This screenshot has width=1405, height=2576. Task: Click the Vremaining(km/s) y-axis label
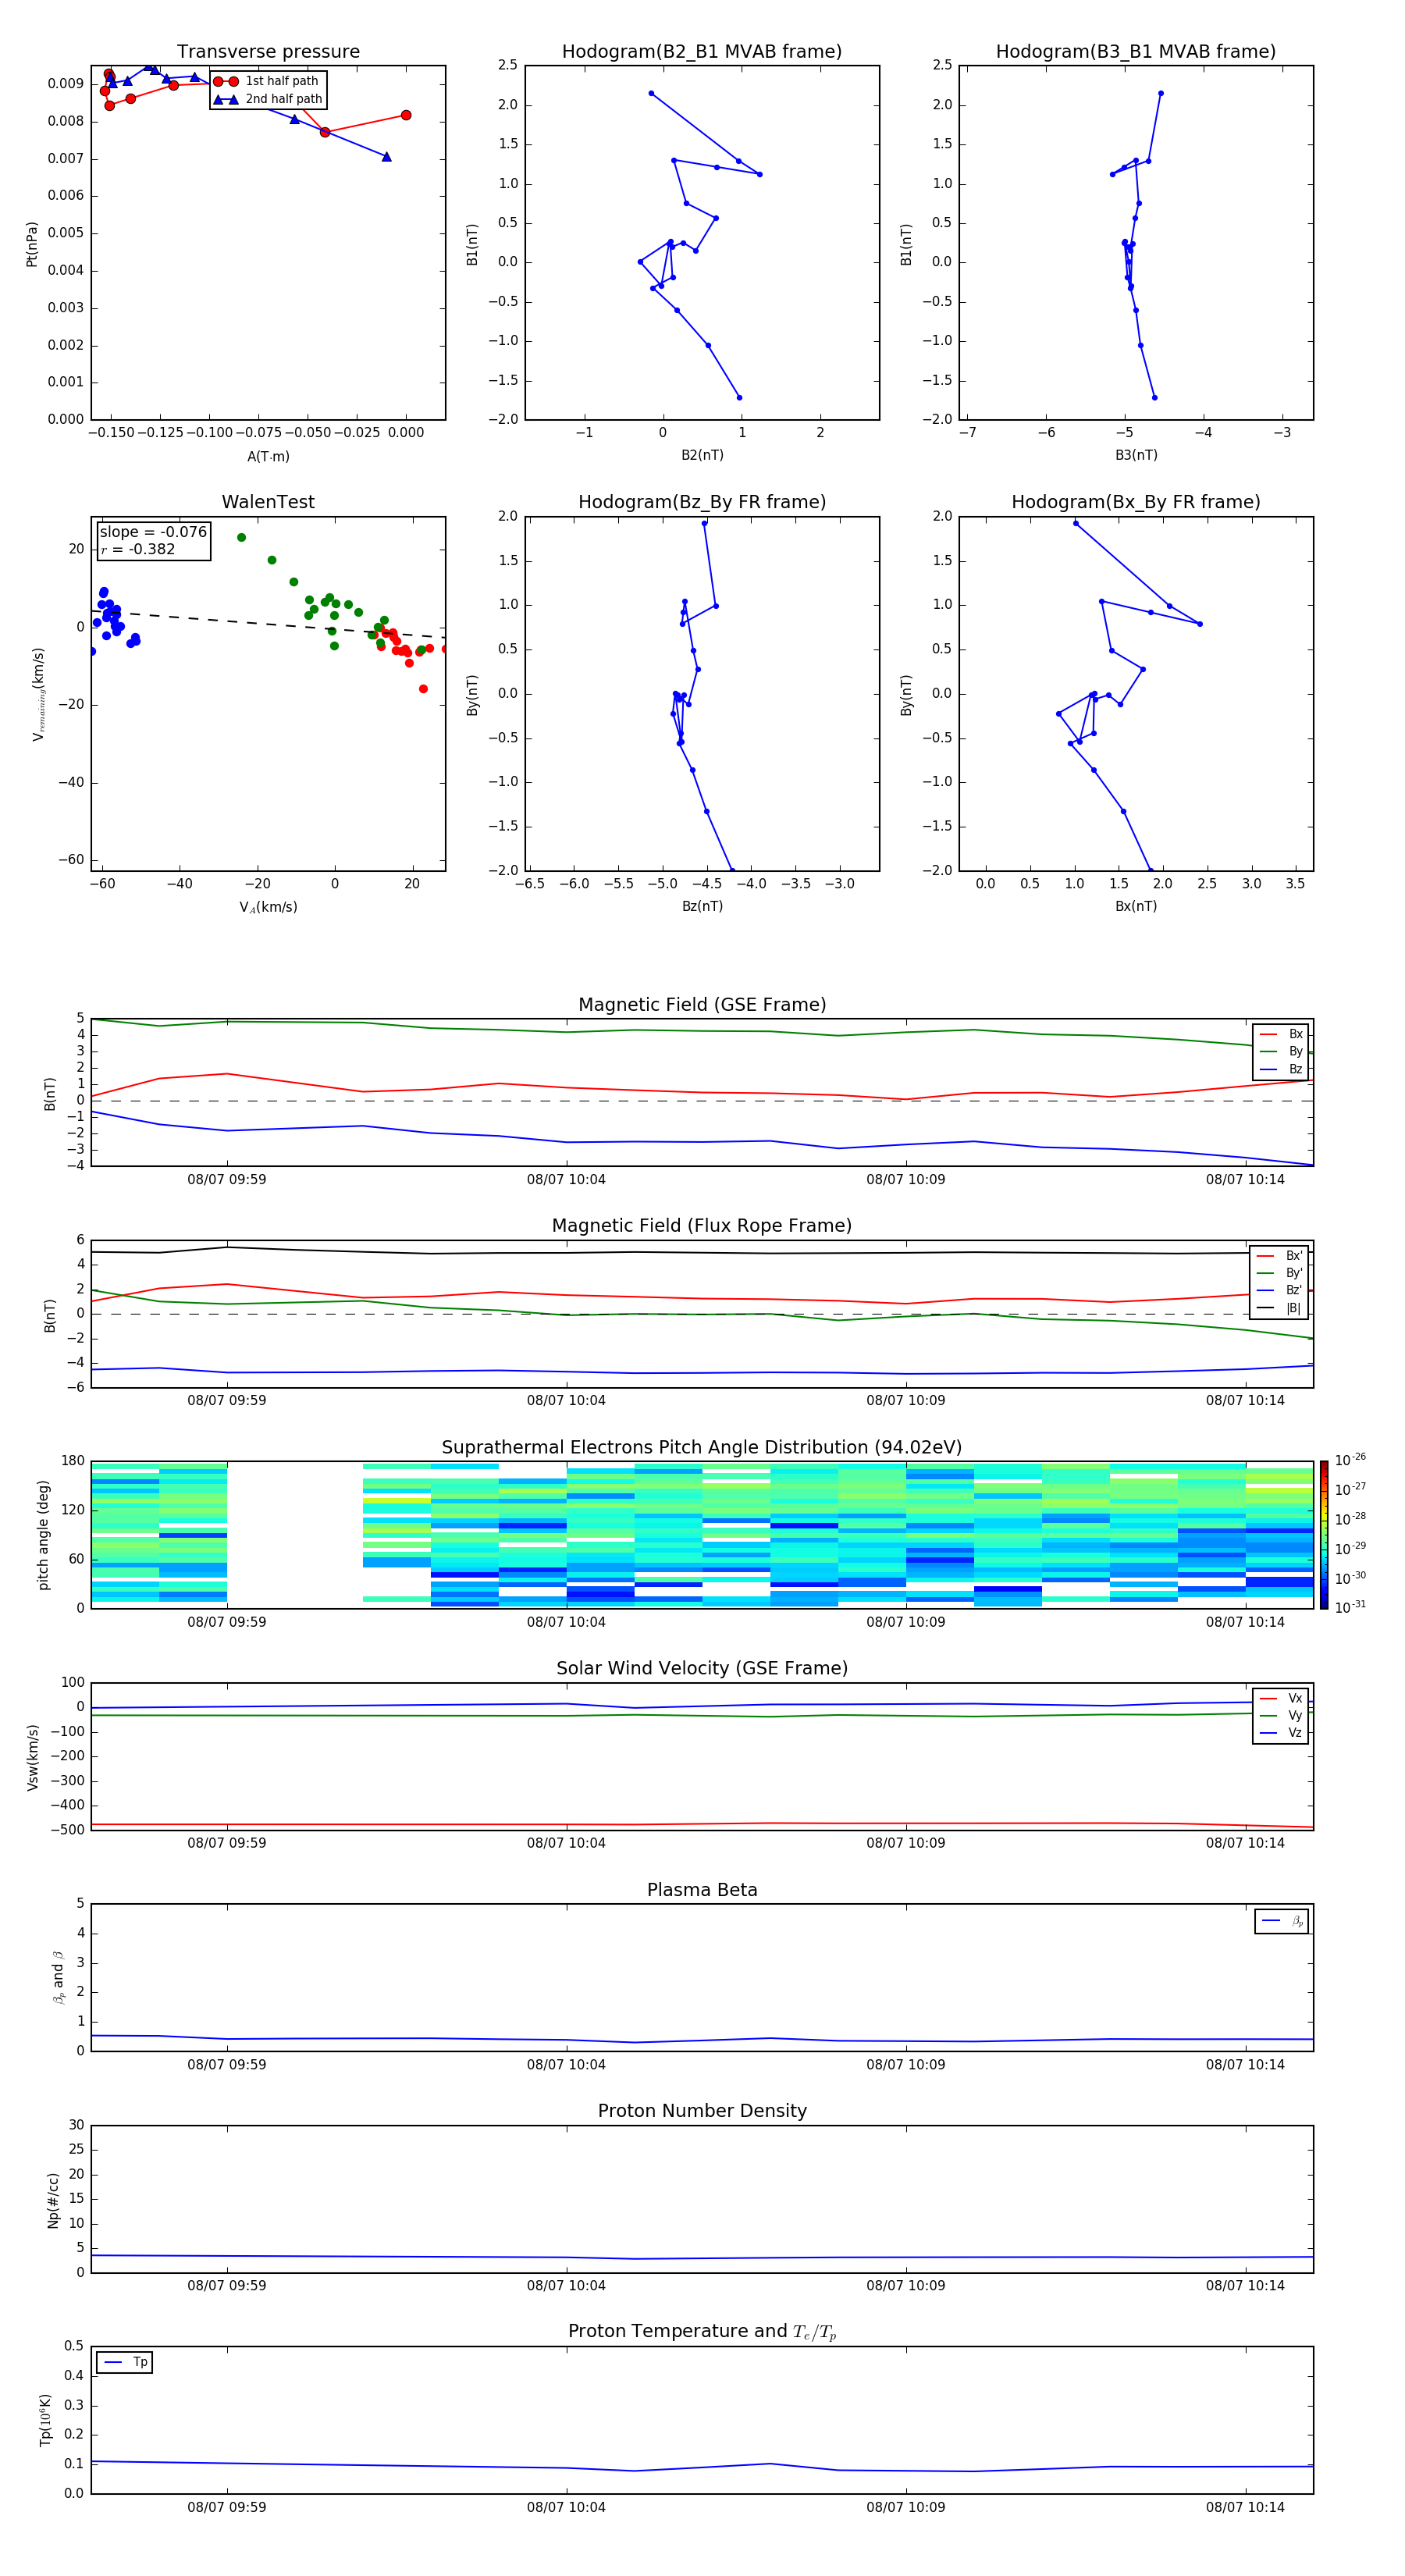(x=38, y=694)
